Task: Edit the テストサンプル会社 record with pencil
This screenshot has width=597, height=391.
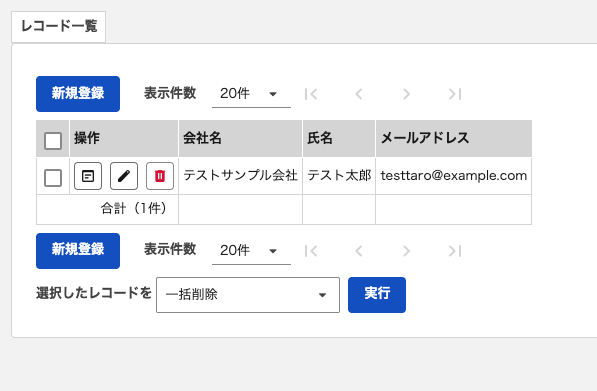Action: coord(124,176)
